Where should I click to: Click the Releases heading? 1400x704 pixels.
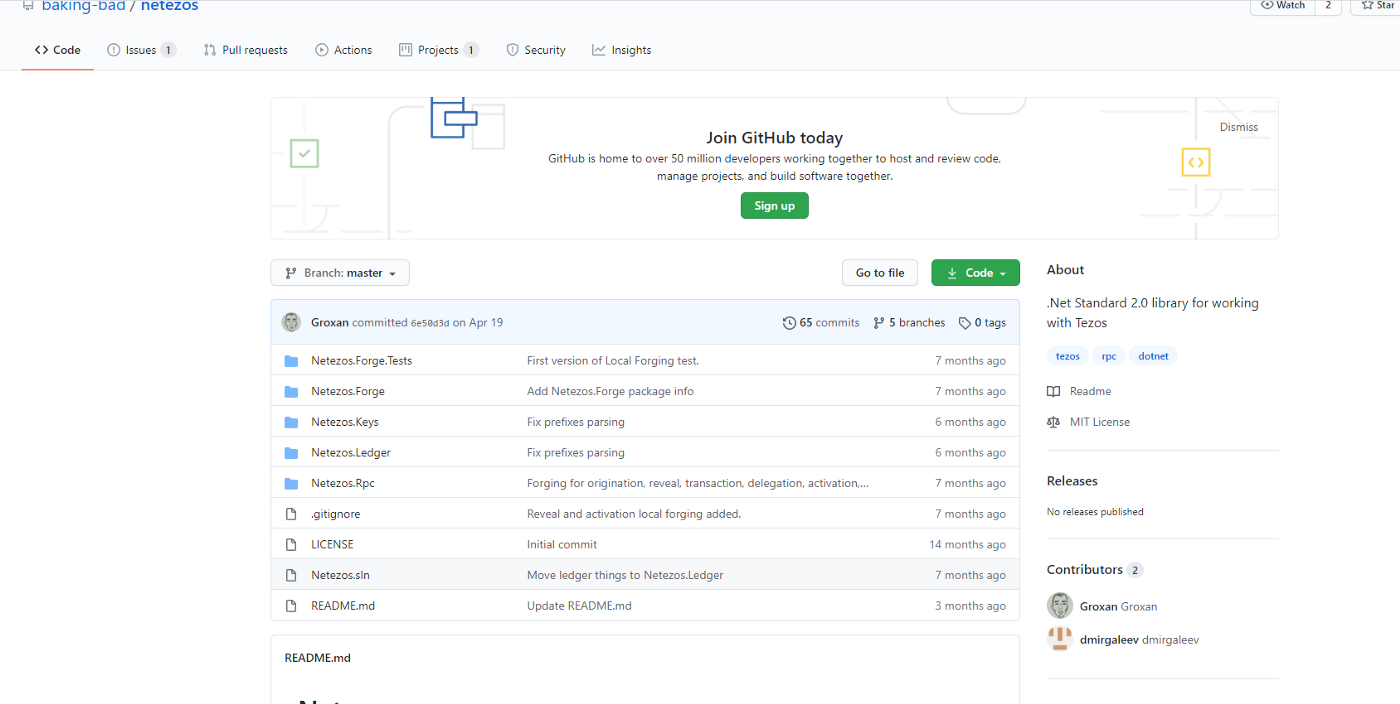[1072, 481]
